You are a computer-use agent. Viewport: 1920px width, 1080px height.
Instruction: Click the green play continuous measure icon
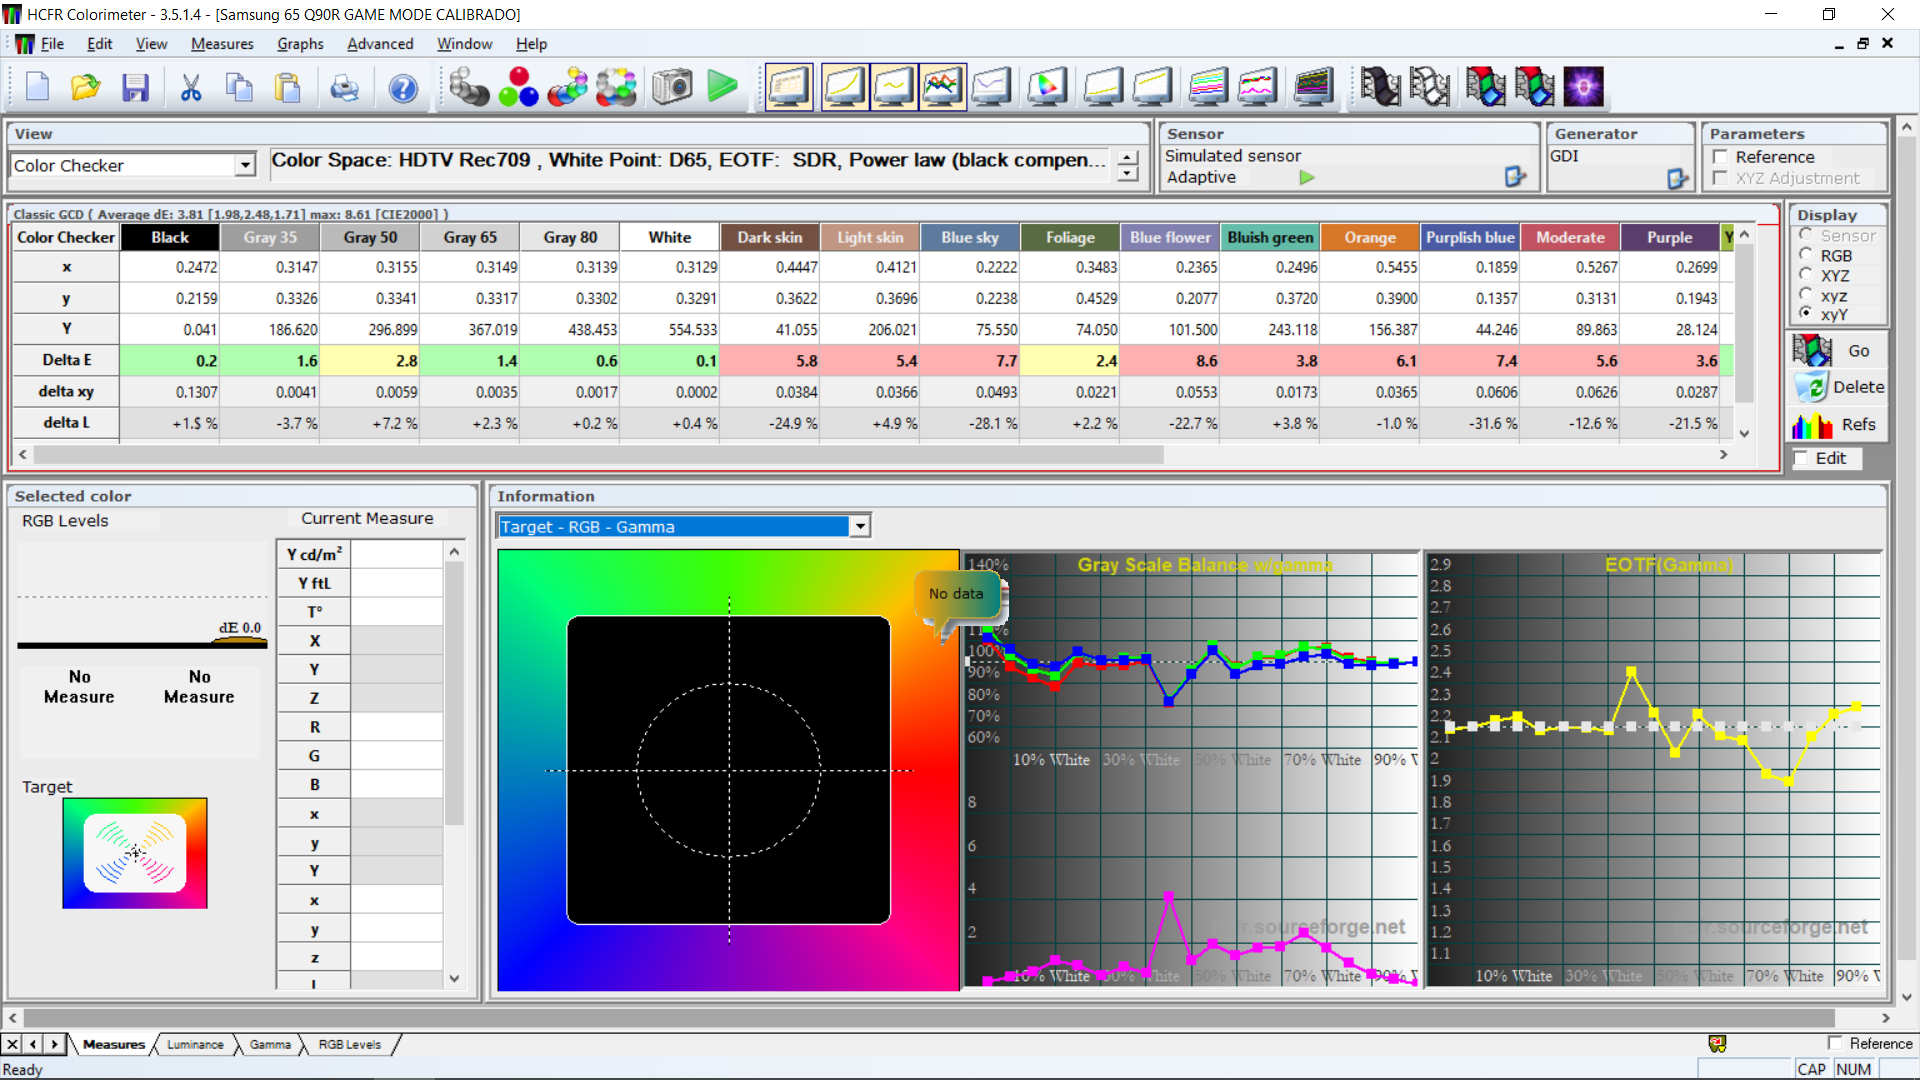click(722, 88)
